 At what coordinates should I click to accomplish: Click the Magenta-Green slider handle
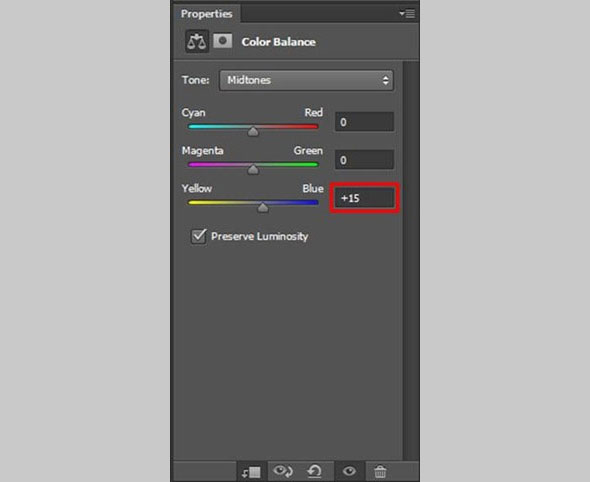[253, 169]
